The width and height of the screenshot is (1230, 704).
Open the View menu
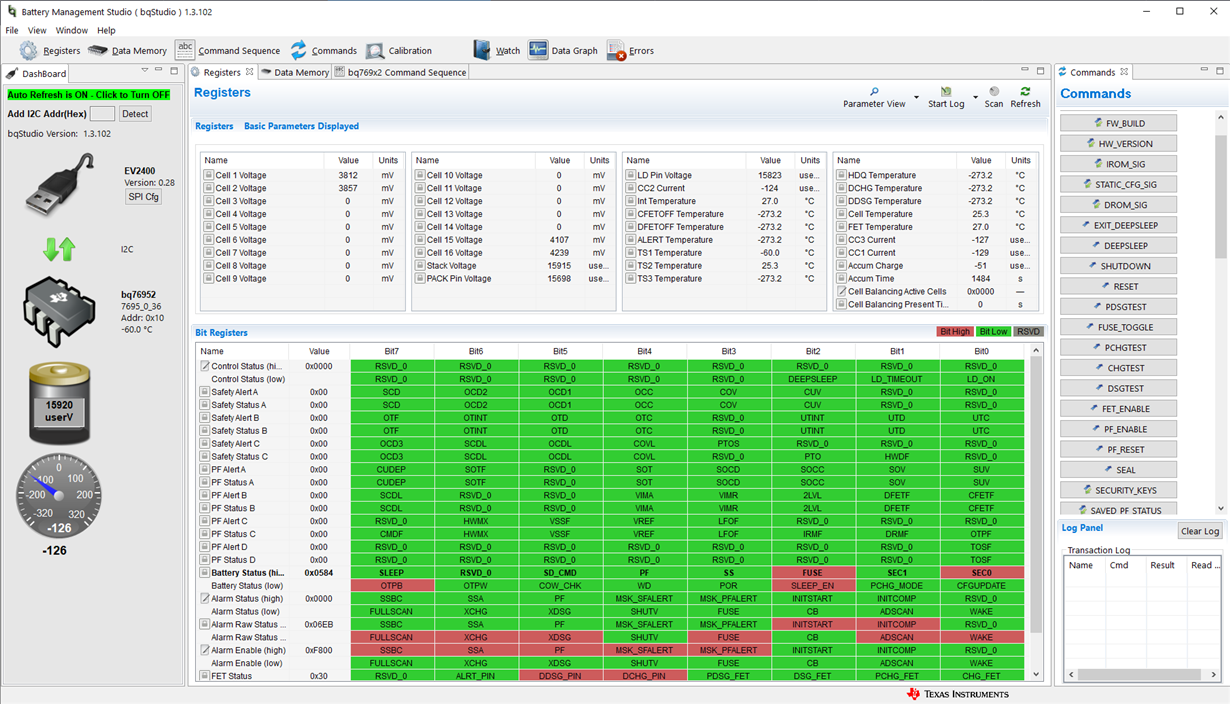(37, 31)
